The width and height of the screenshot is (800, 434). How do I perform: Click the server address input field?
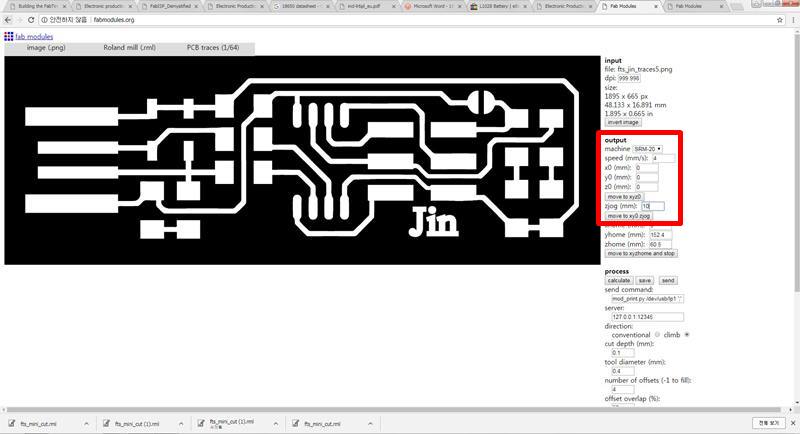[x=647, y=317]
